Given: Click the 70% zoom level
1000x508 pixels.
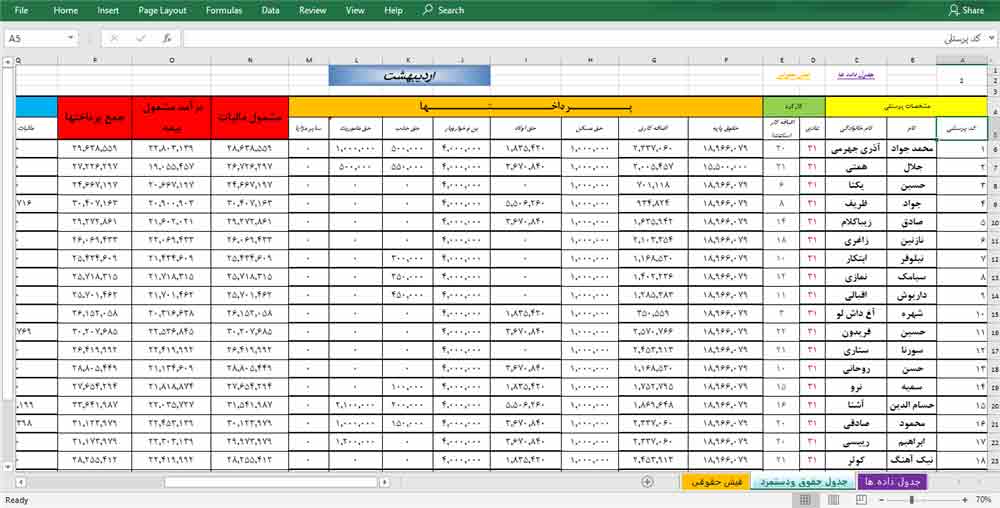Looking at the screenshot, I should (x=985, y=500).
